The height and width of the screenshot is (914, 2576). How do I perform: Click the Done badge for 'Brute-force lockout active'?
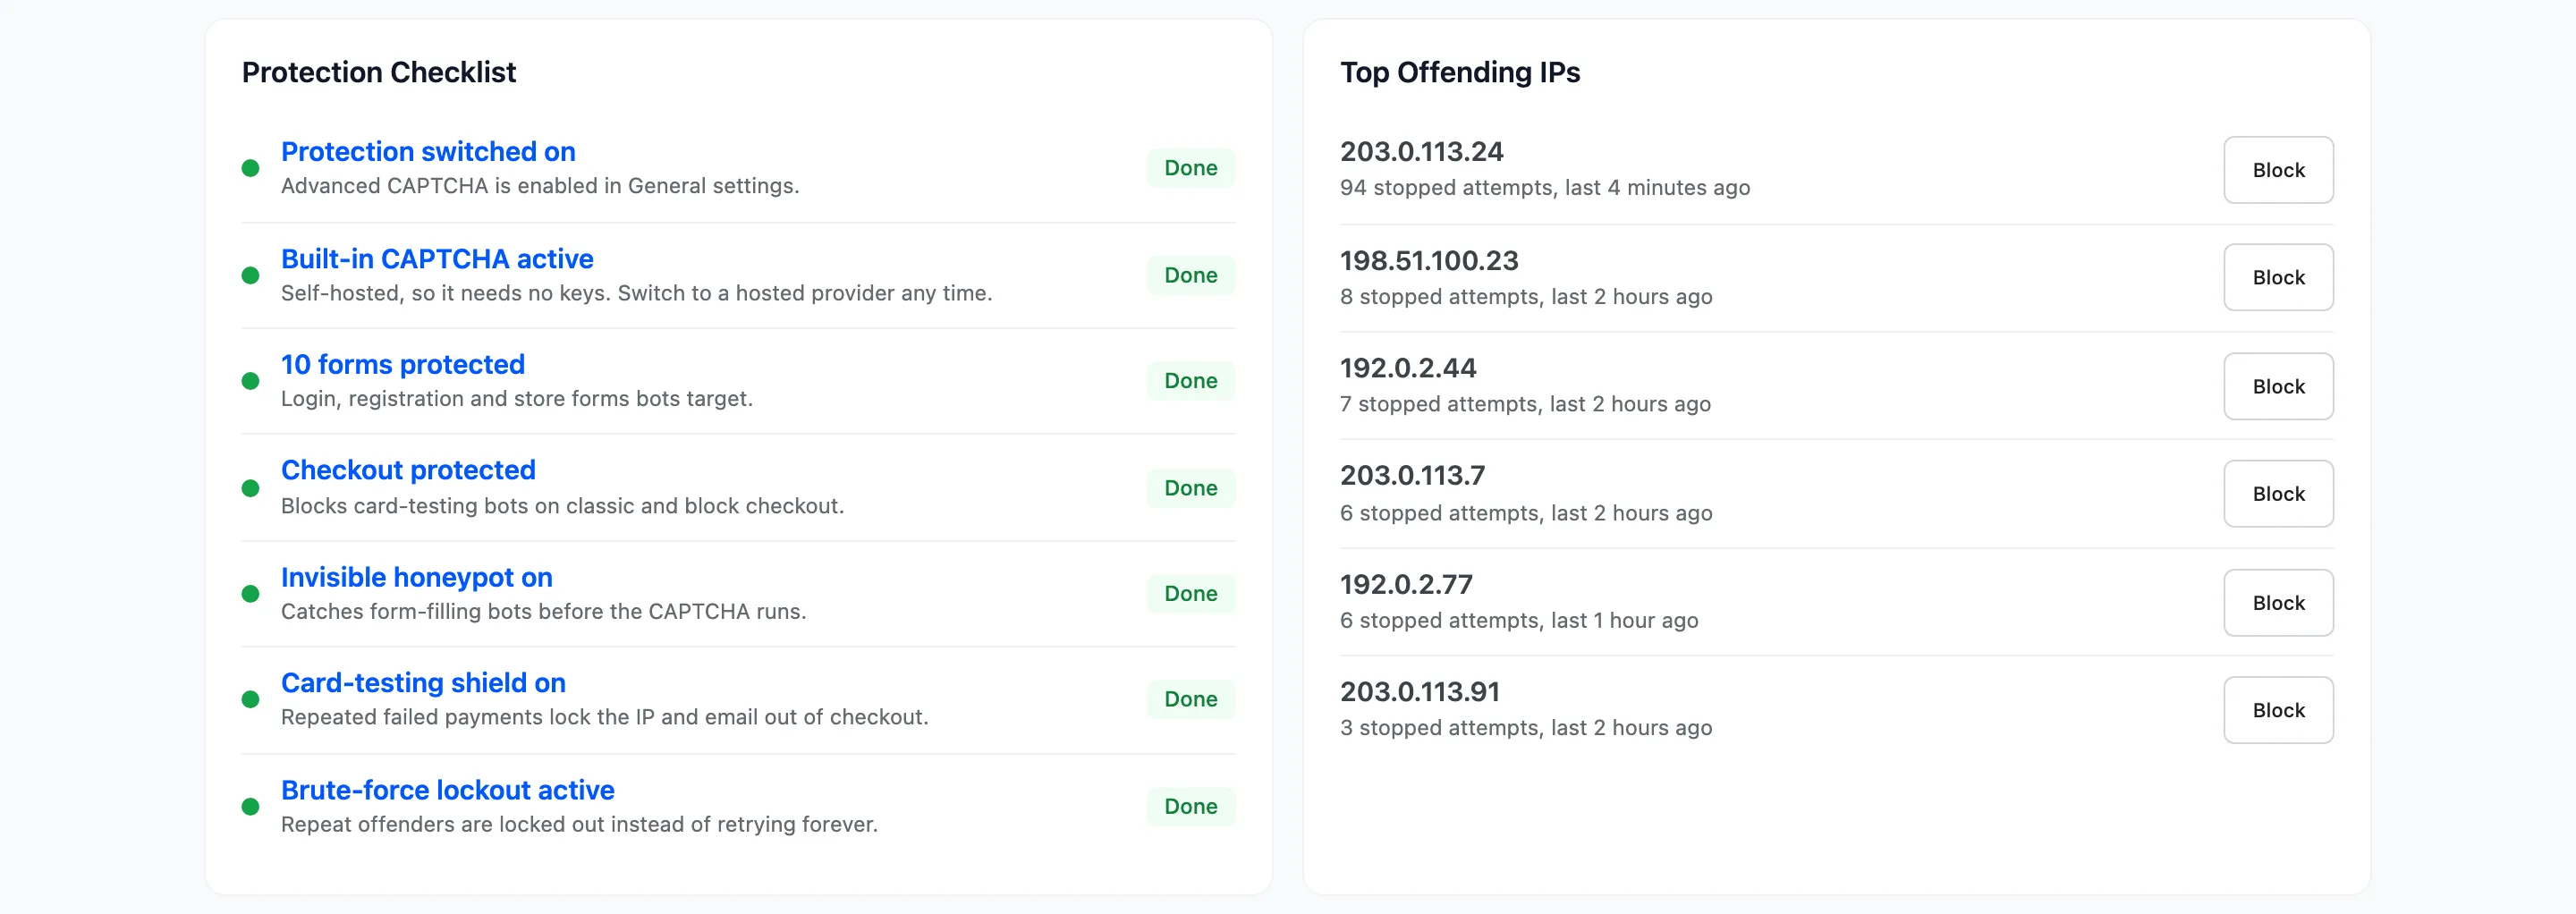point(1191,806)
